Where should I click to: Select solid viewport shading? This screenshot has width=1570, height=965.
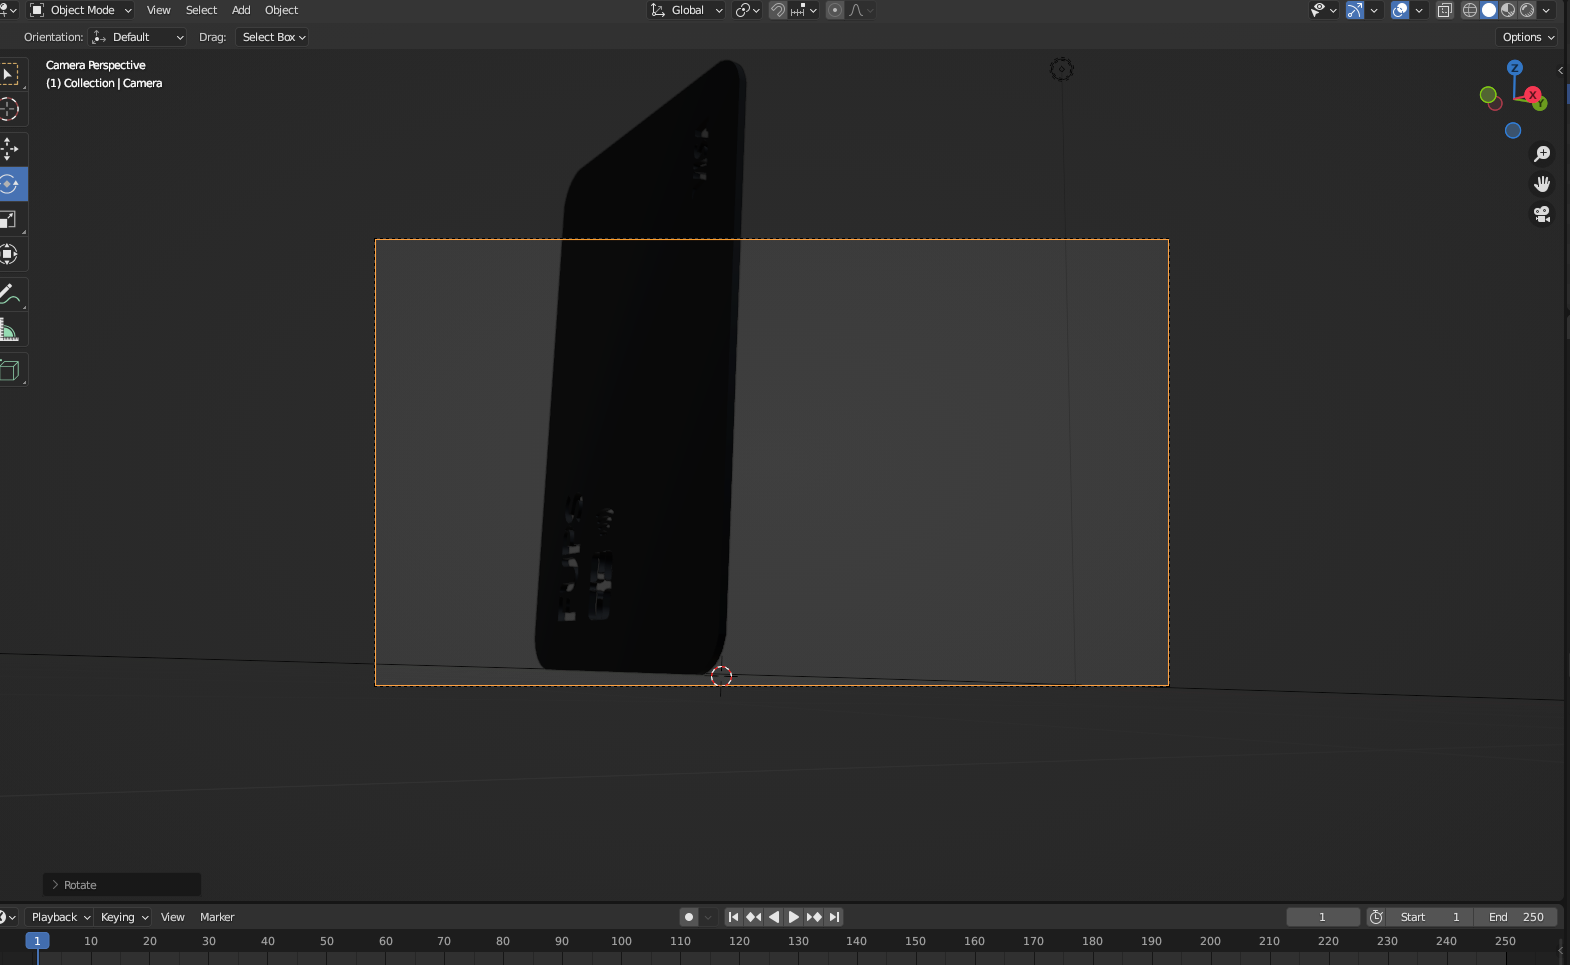pyautogui.click(x=1489, y=10)
